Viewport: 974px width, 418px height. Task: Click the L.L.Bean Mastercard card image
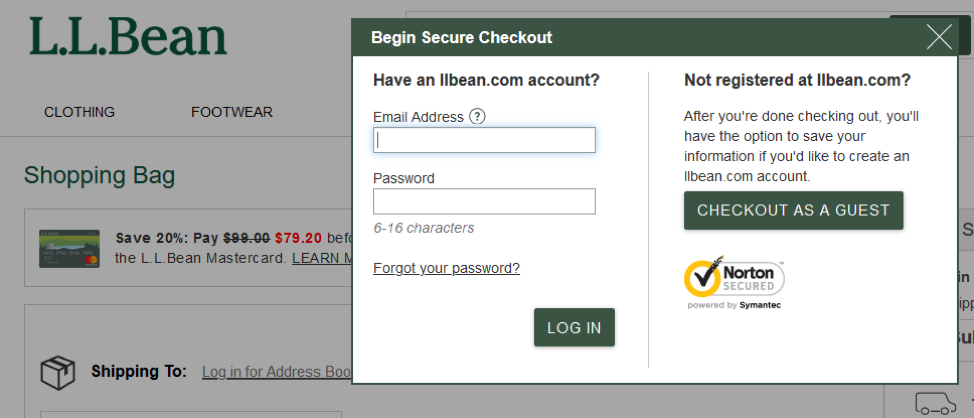(70, 248)
